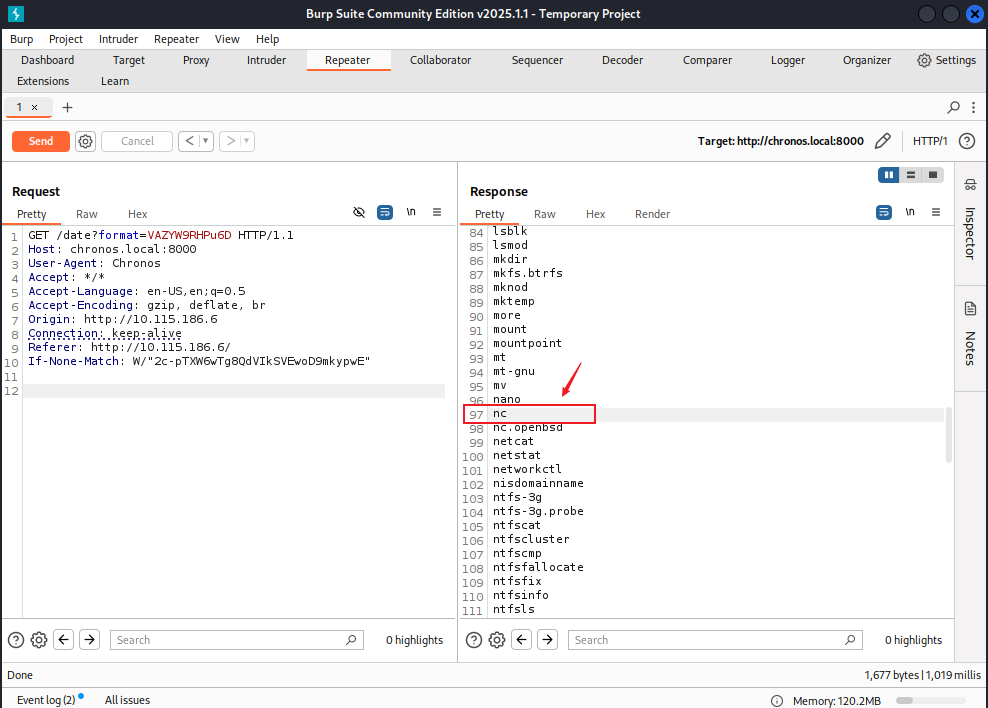
Task: Click the User-Agent header line
Action: (95, 263)
